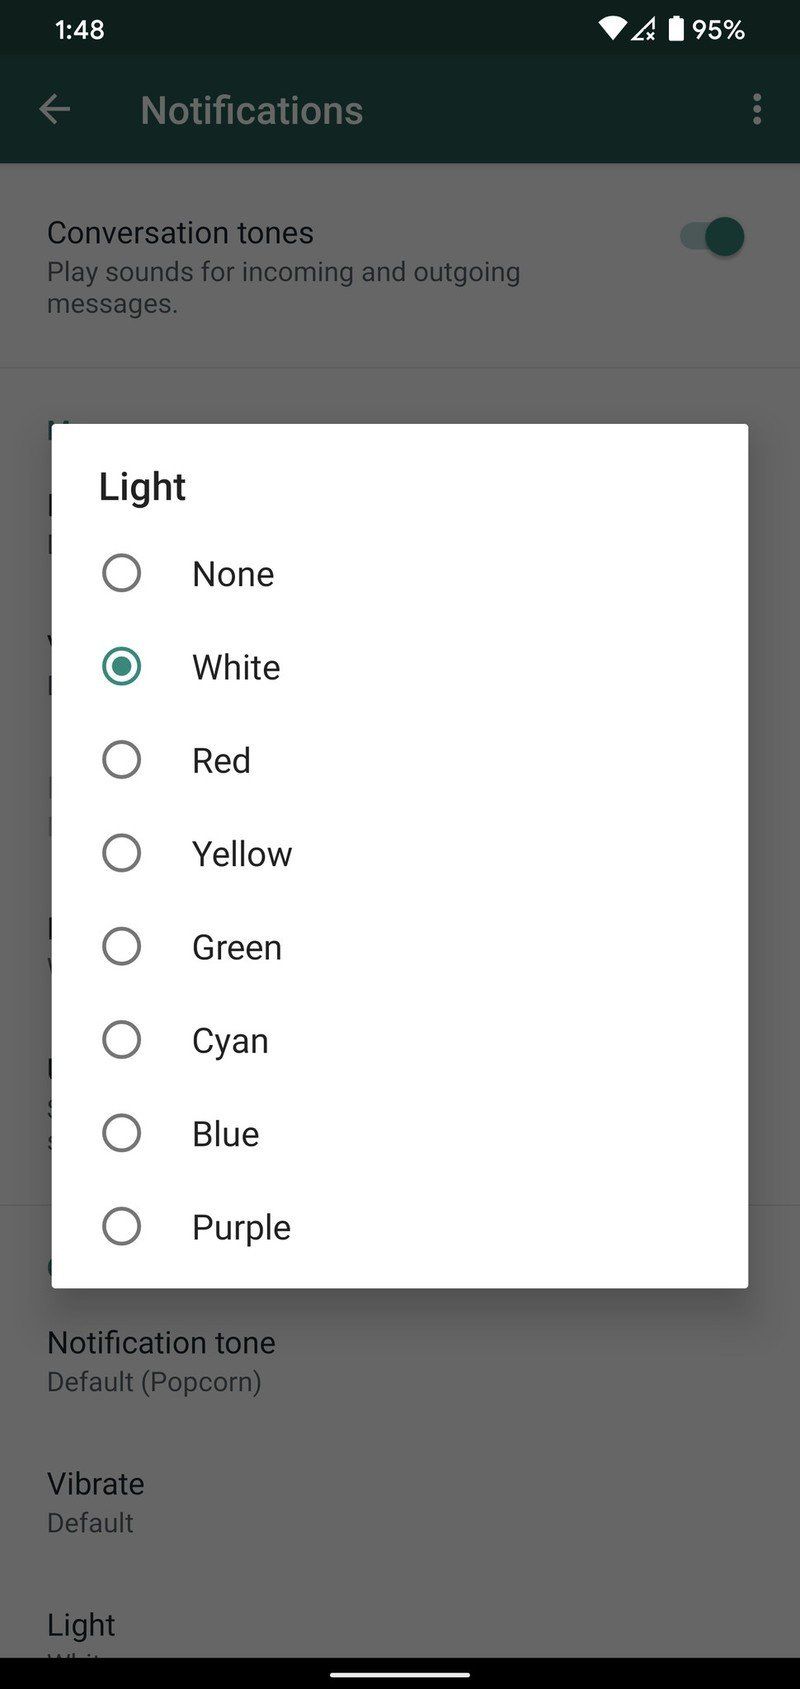
Task: Tap the home gesture bar
Action: 400,1674
